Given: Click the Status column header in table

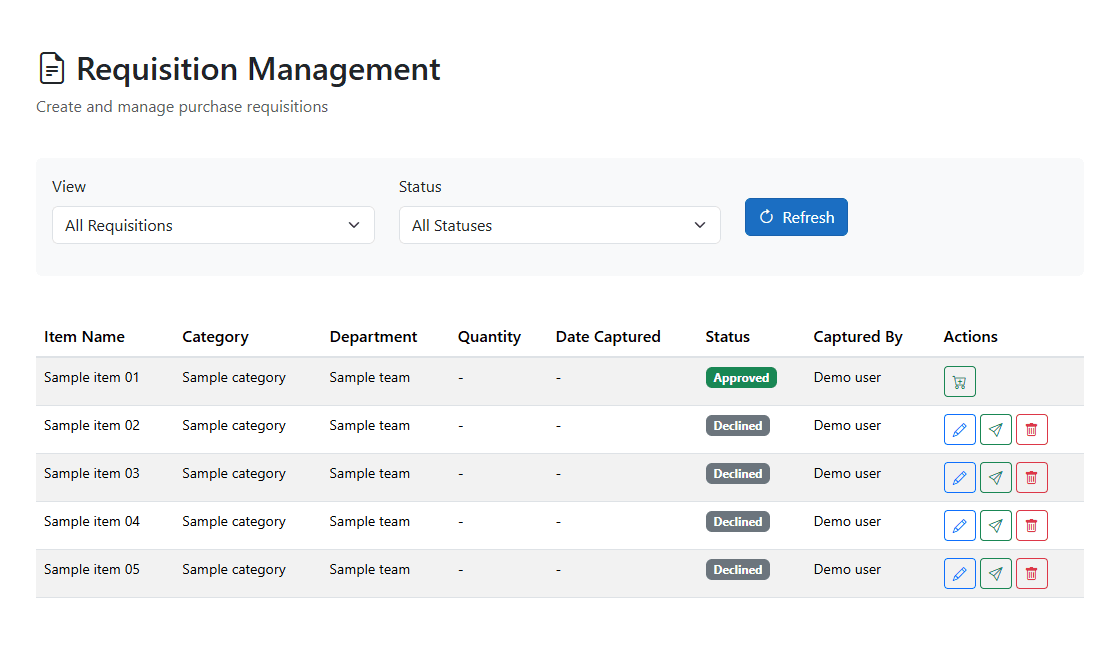Looking at the screenshot, I should [727, 336].
